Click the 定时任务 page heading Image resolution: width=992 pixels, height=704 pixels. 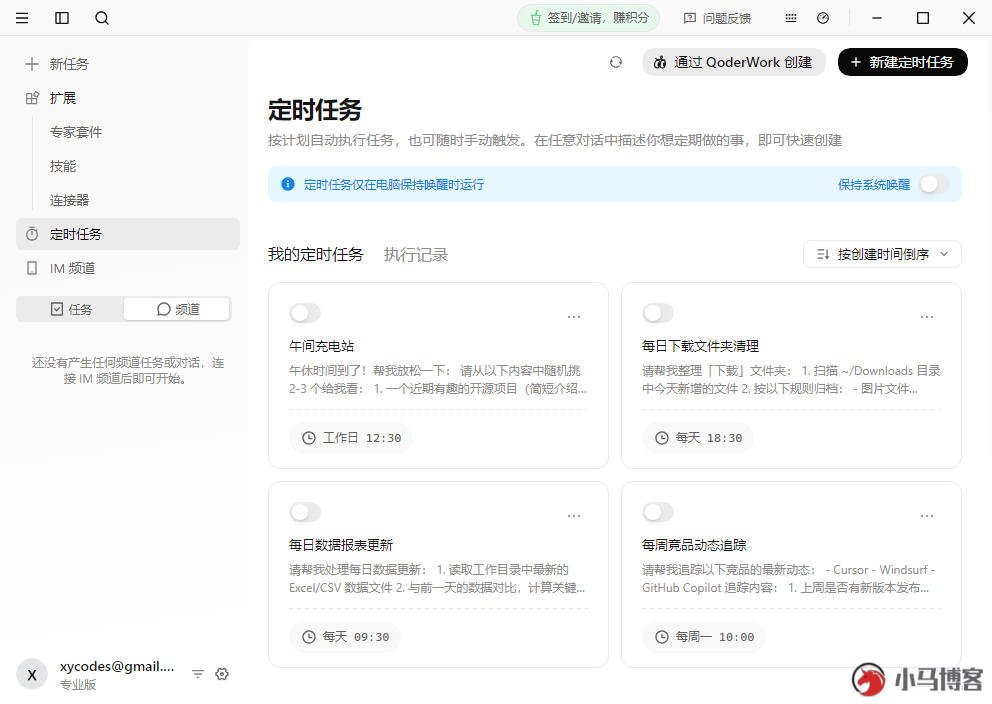(315, 110)
